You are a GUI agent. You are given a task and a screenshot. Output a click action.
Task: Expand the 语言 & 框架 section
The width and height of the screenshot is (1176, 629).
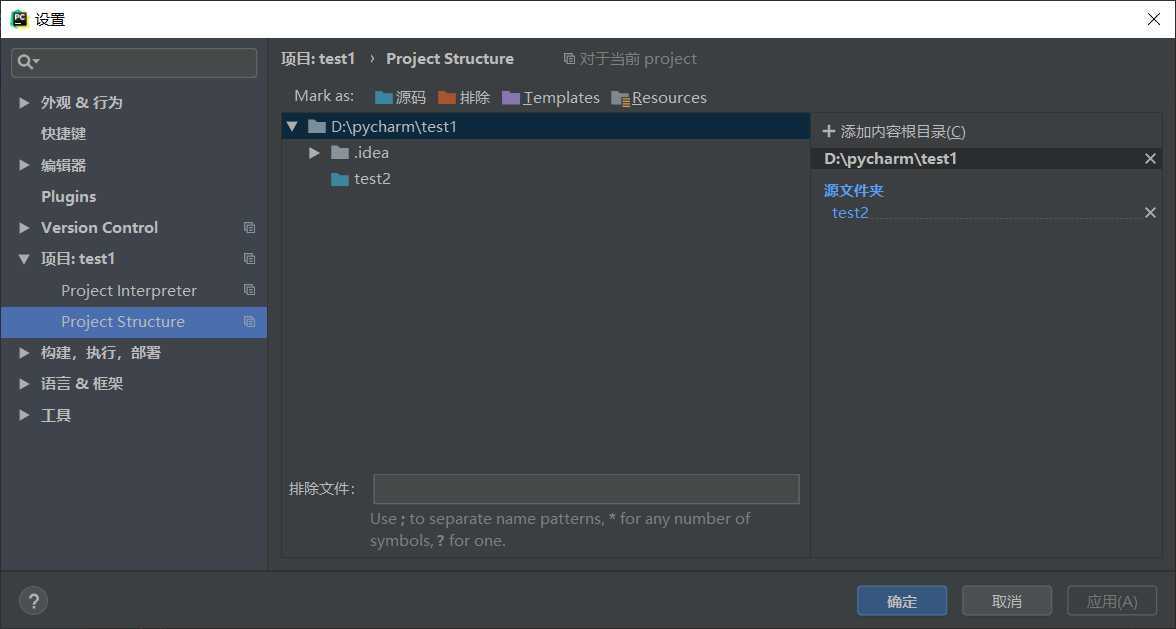point(24,384)
